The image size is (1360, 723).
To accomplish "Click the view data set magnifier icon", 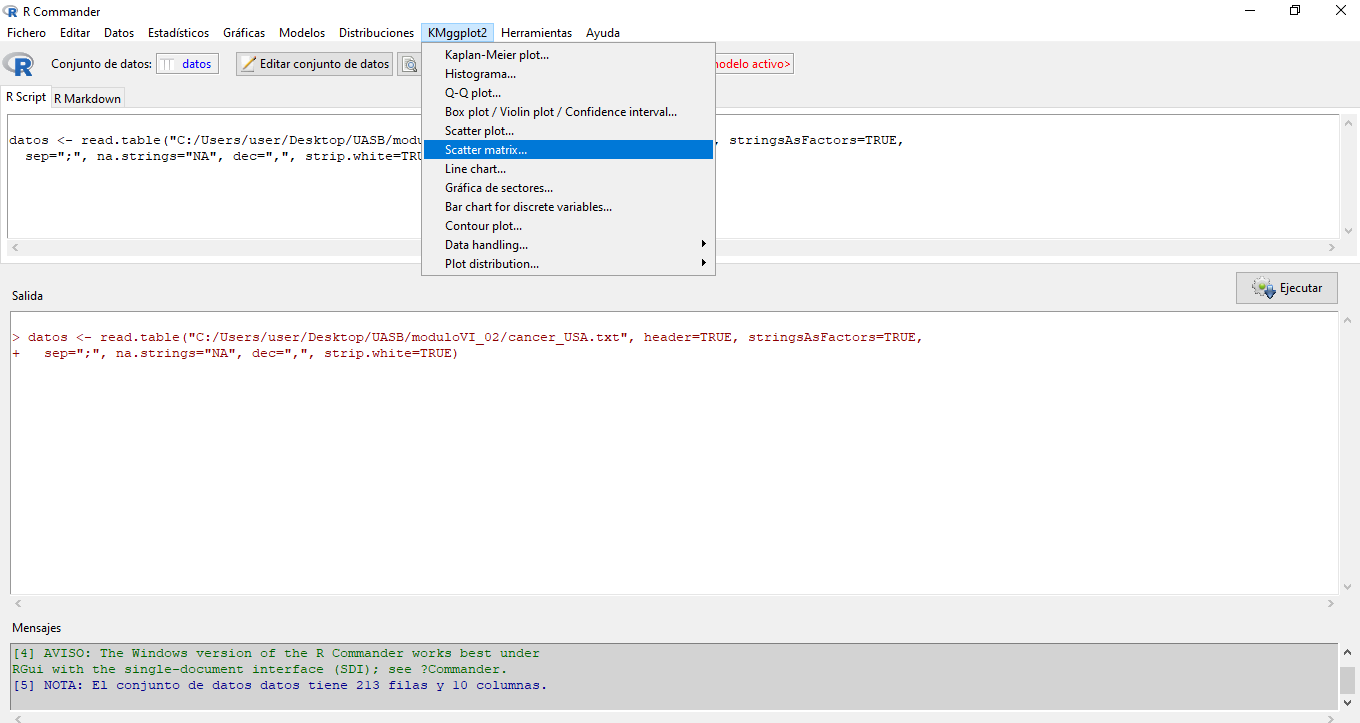I will pos(409,64).
